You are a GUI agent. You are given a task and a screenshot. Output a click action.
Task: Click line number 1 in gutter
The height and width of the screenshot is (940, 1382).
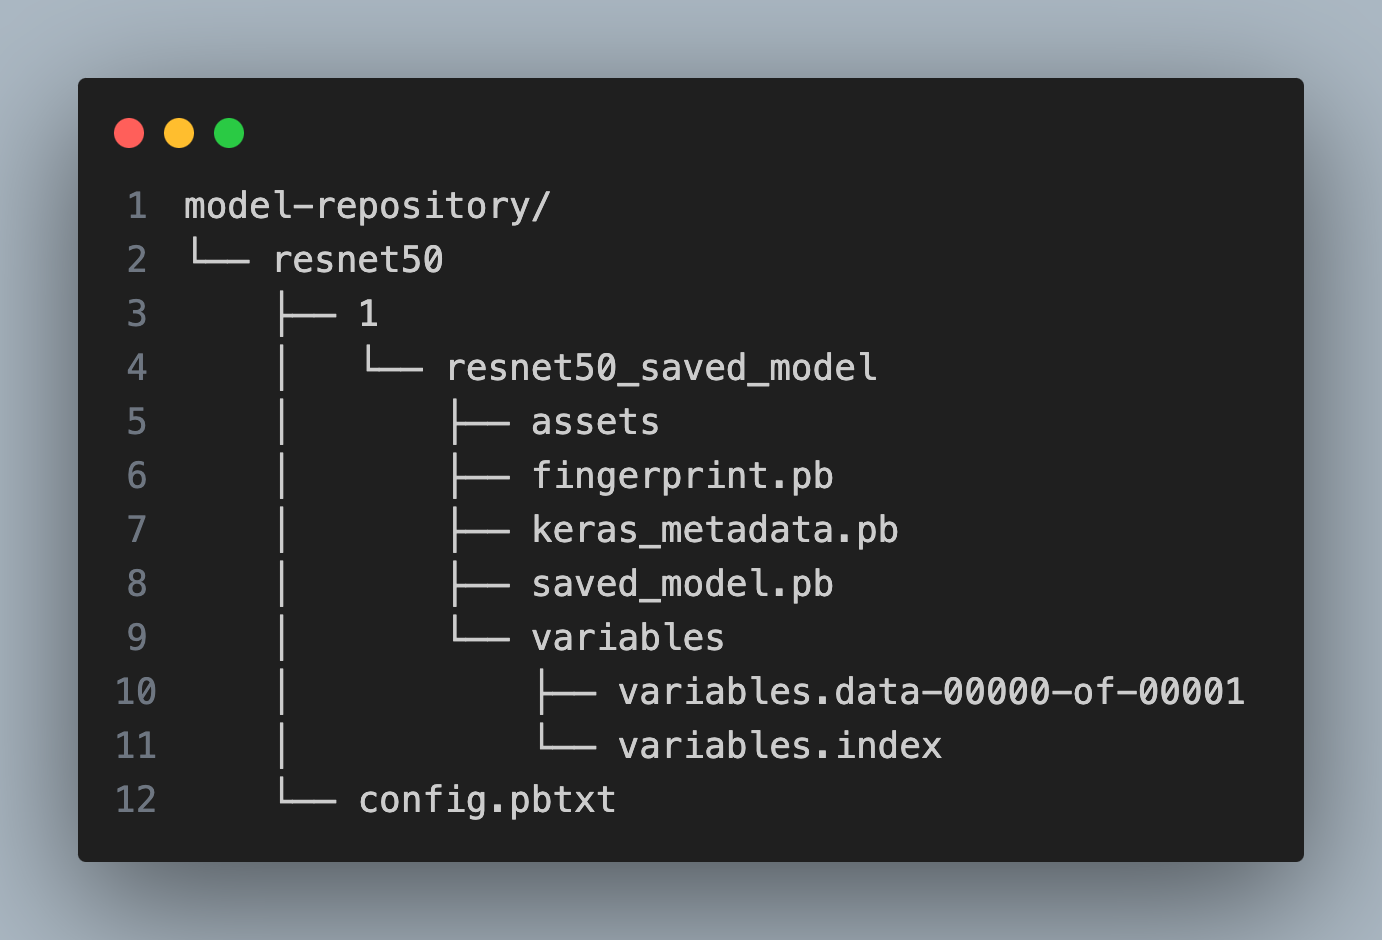point(137,206)
